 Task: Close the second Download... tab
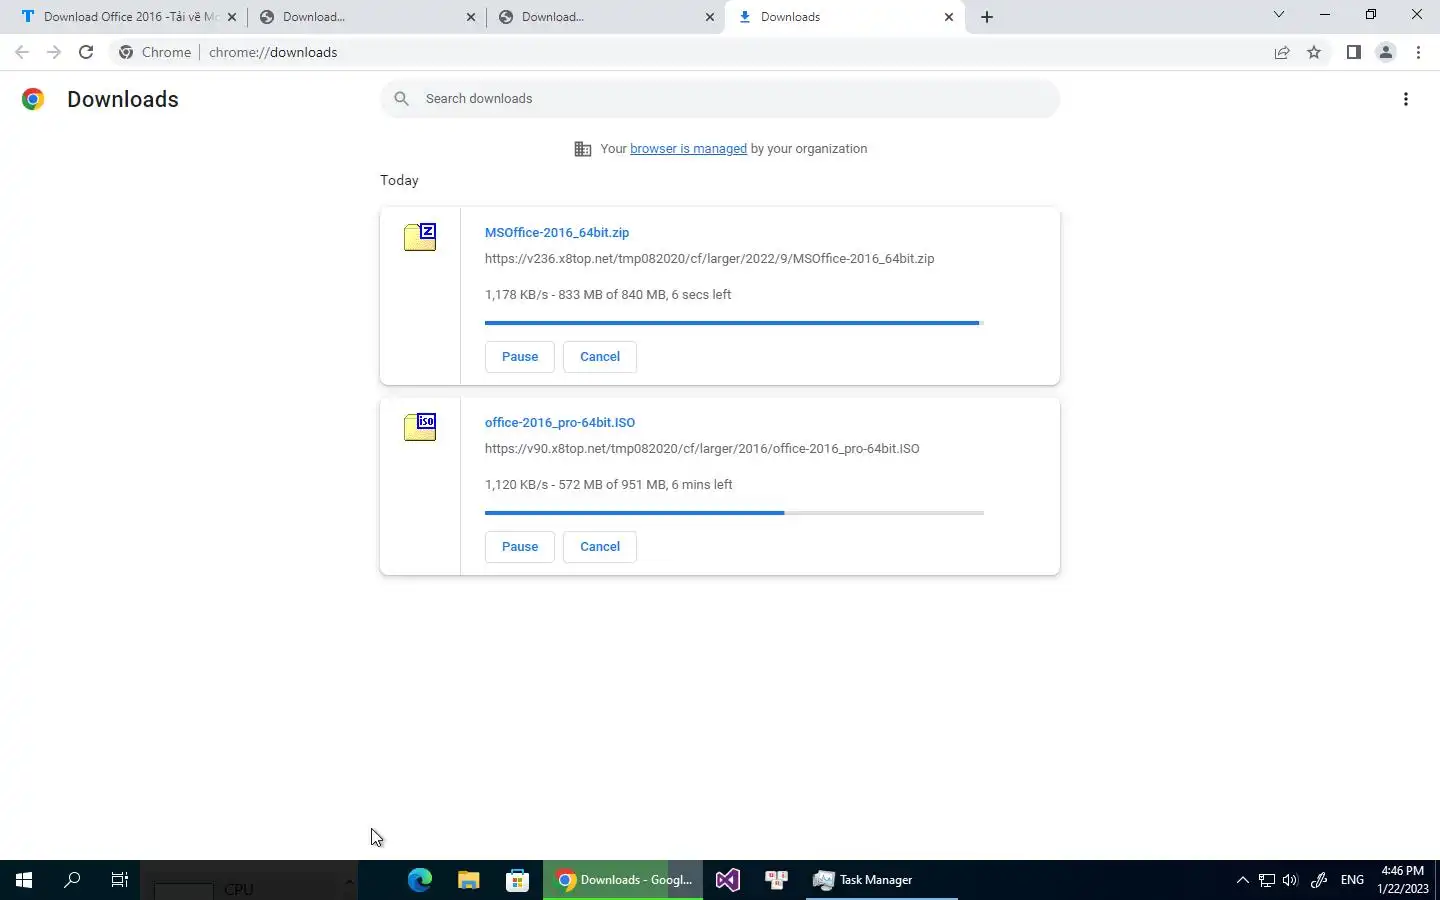[x=471, y=17]
